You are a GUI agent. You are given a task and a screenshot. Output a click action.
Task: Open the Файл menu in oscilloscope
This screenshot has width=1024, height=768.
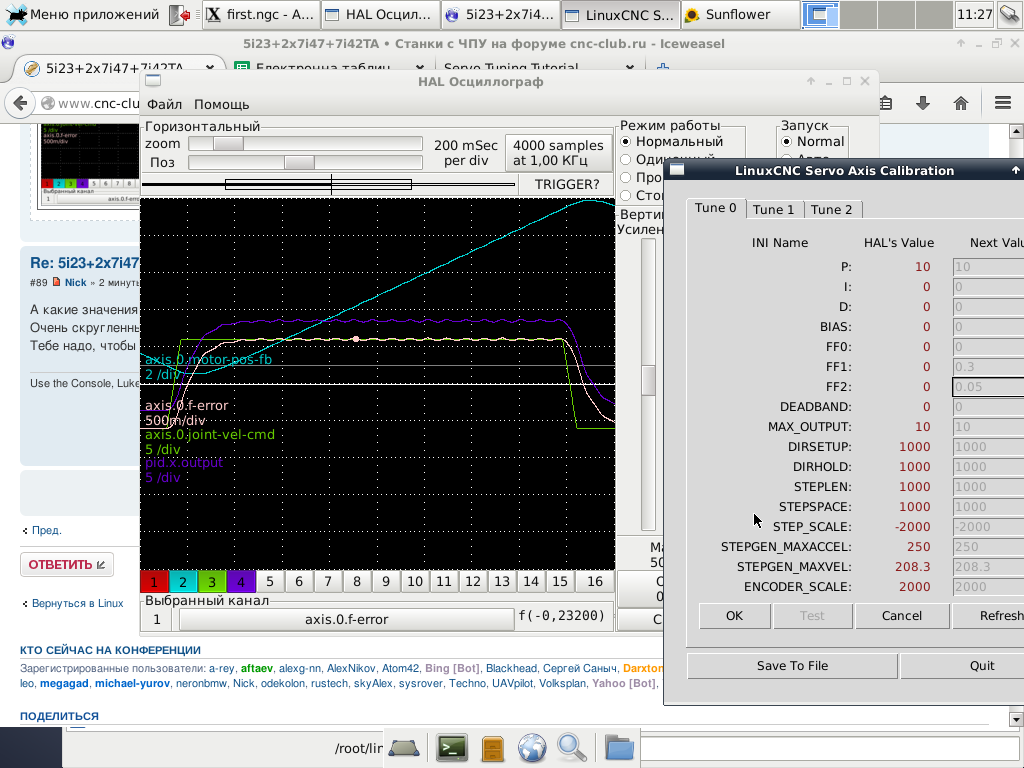coord(164,104)
